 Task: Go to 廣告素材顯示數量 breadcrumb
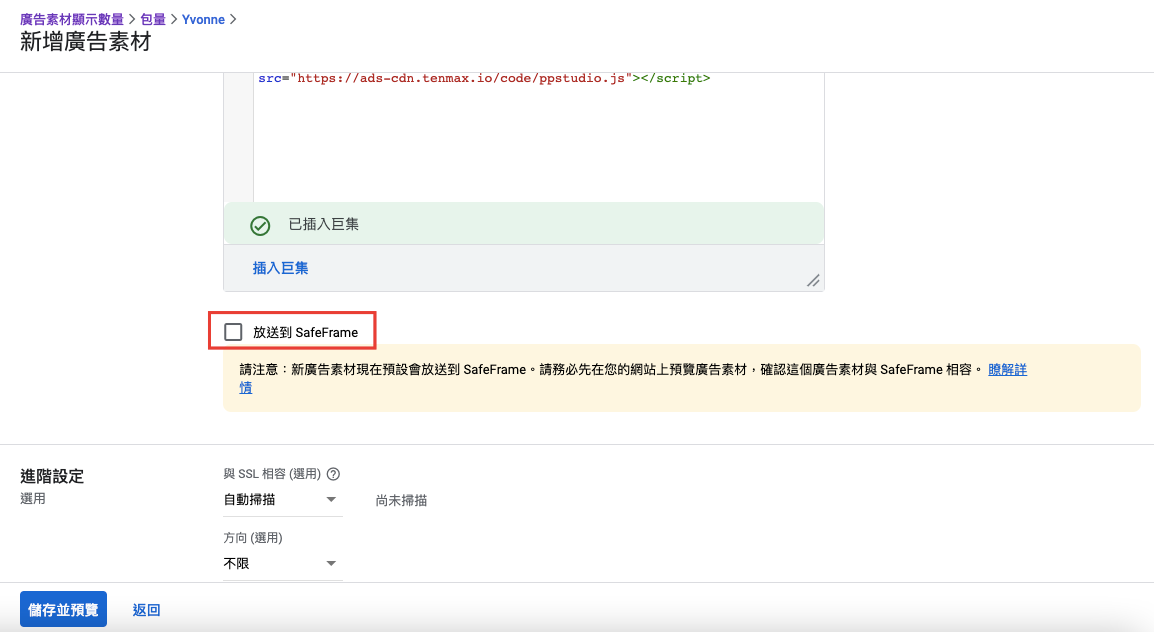[72, 19]
